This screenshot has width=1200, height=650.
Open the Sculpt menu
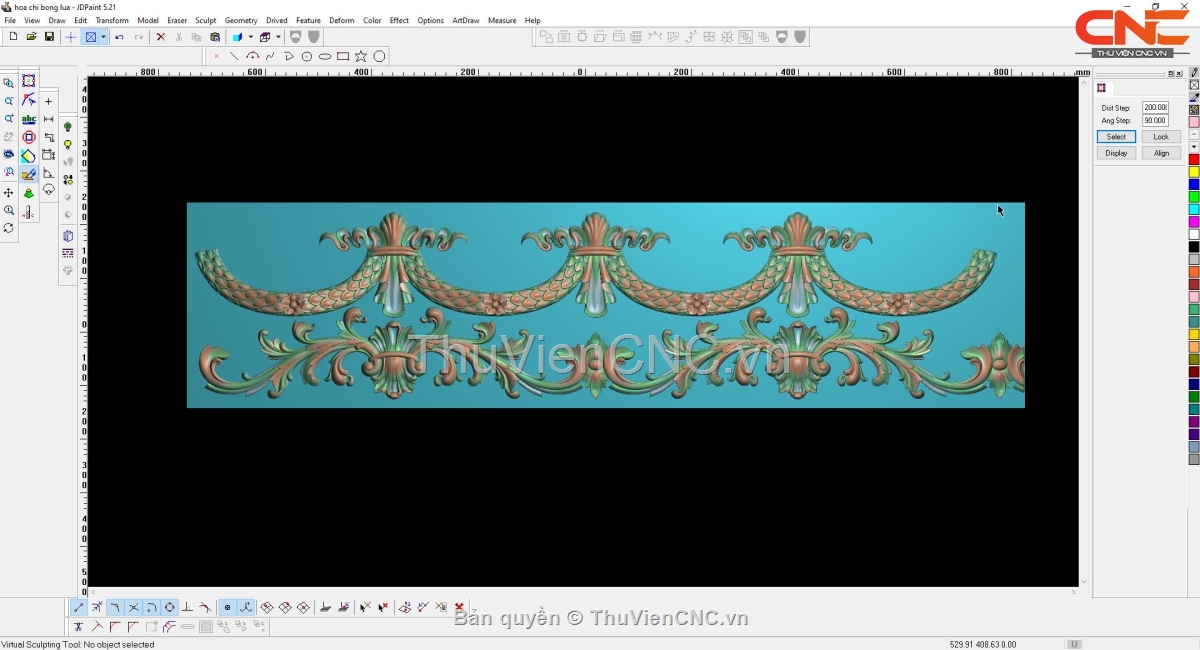click(x=205, y=20)
